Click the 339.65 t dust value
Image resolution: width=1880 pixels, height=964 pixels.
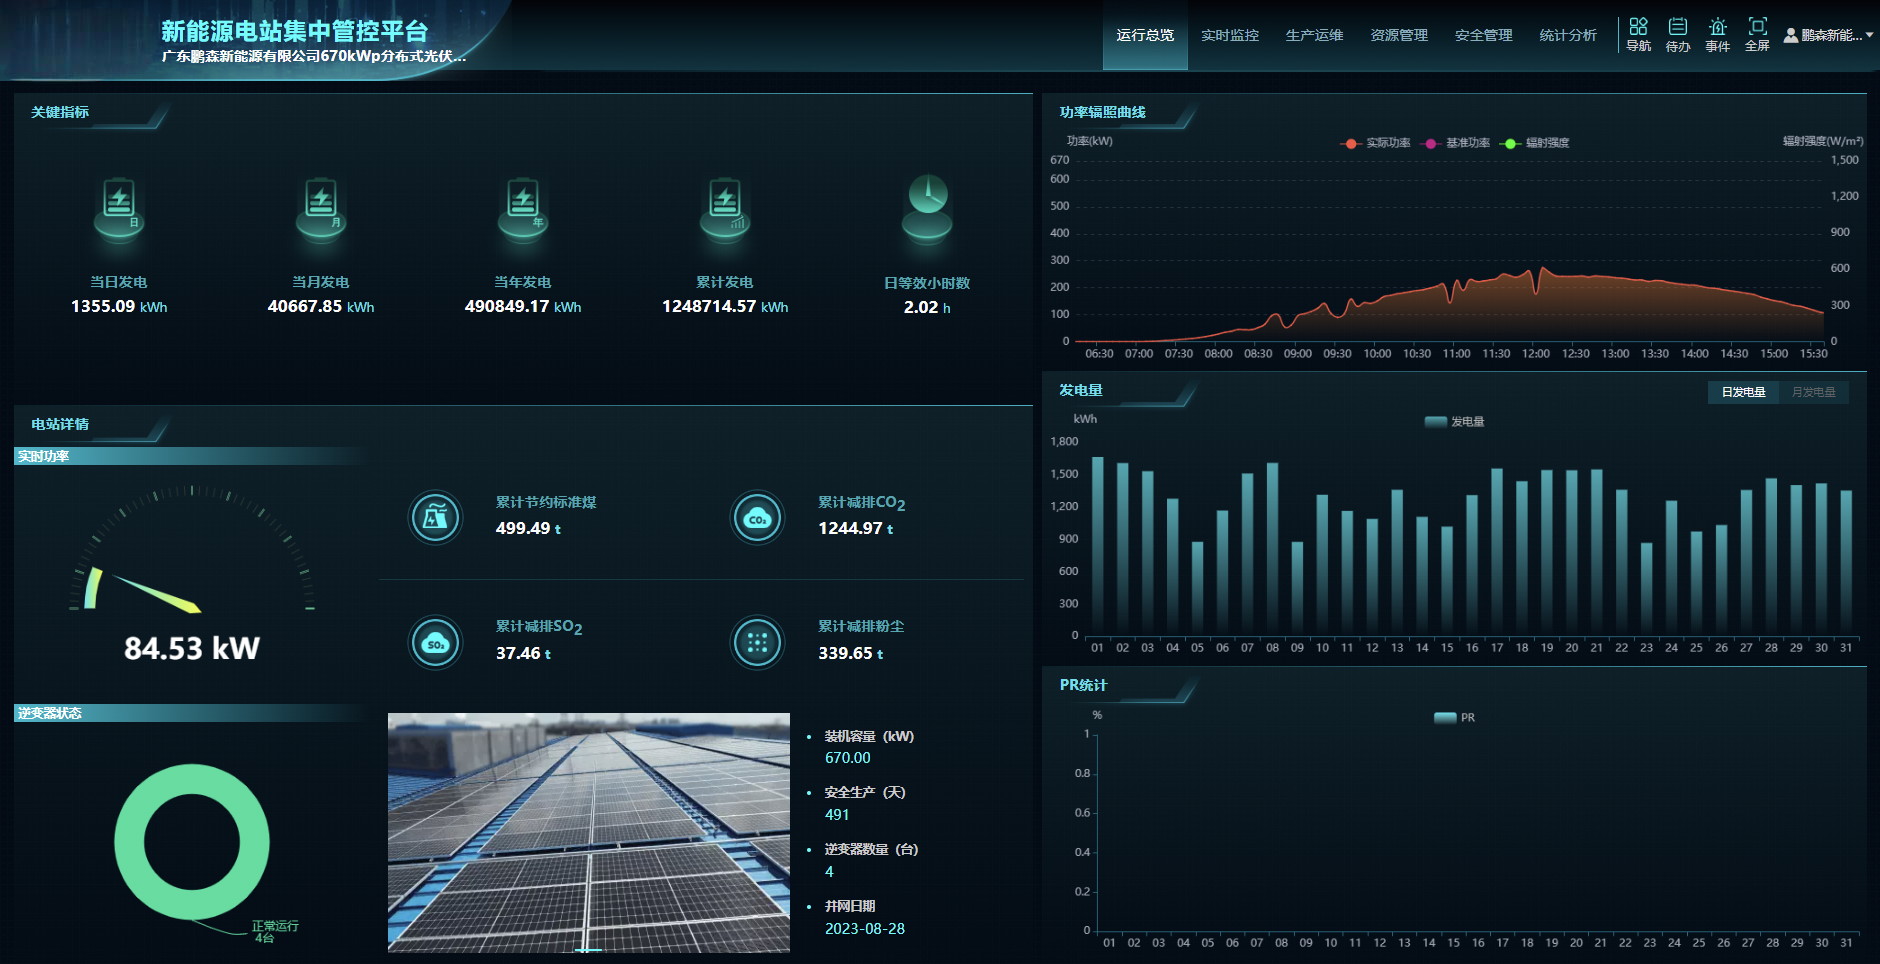click(851, 653)
